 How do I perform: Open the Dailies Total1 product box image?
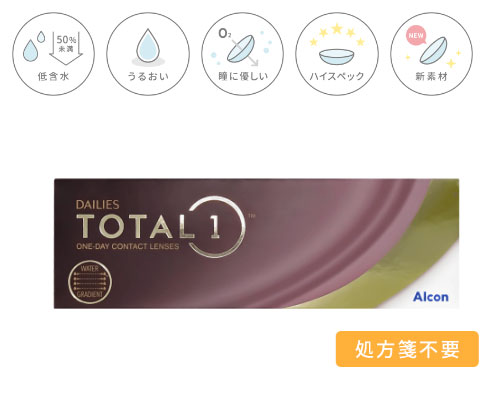click(256, 243)
